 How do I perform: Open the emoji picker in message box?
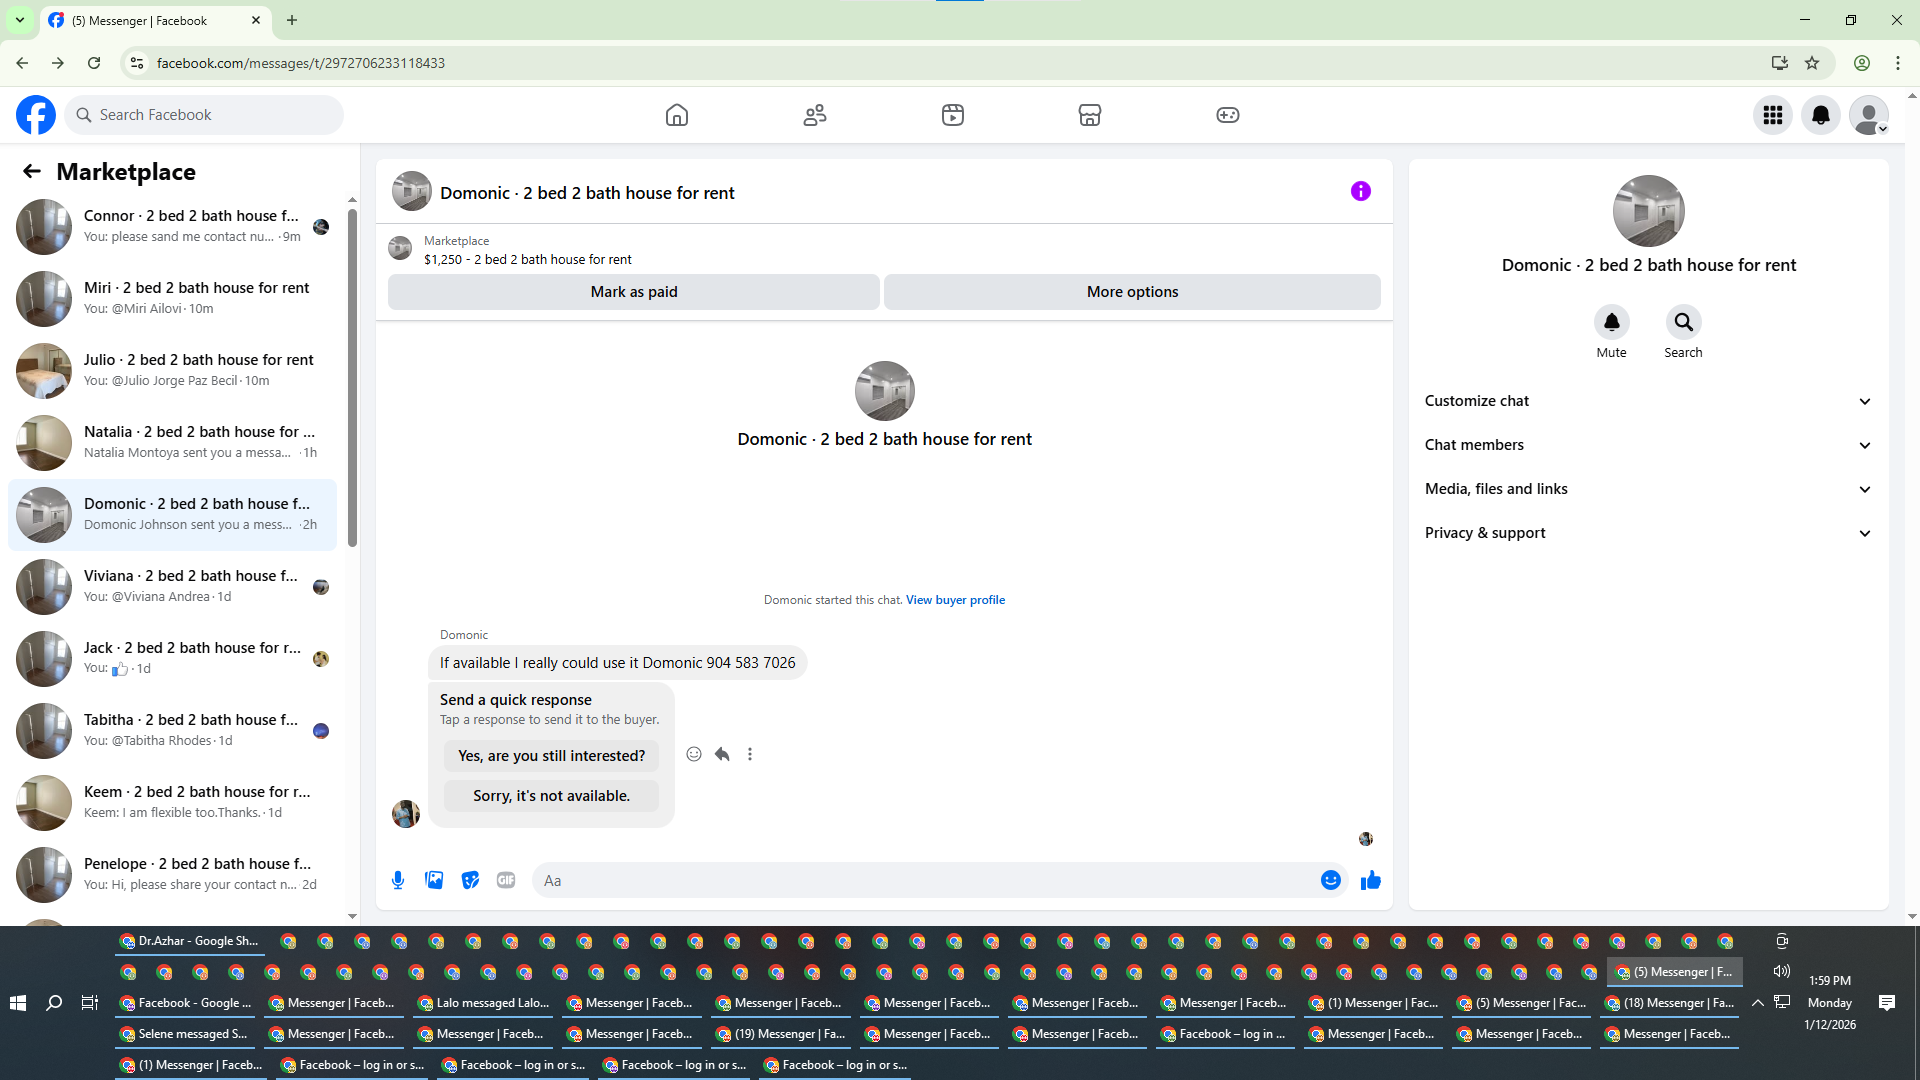[x=1330, y=880]
